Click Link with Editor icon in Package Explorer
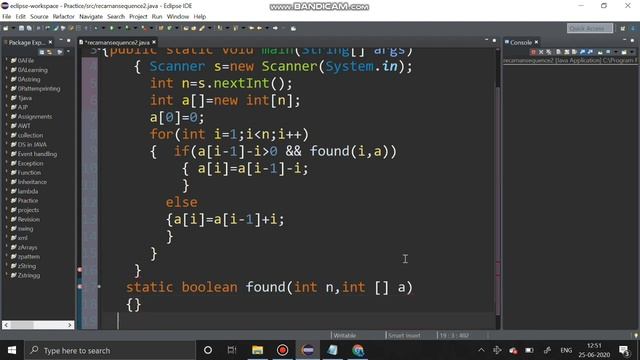640x360 pixels. tap(50, 52)
